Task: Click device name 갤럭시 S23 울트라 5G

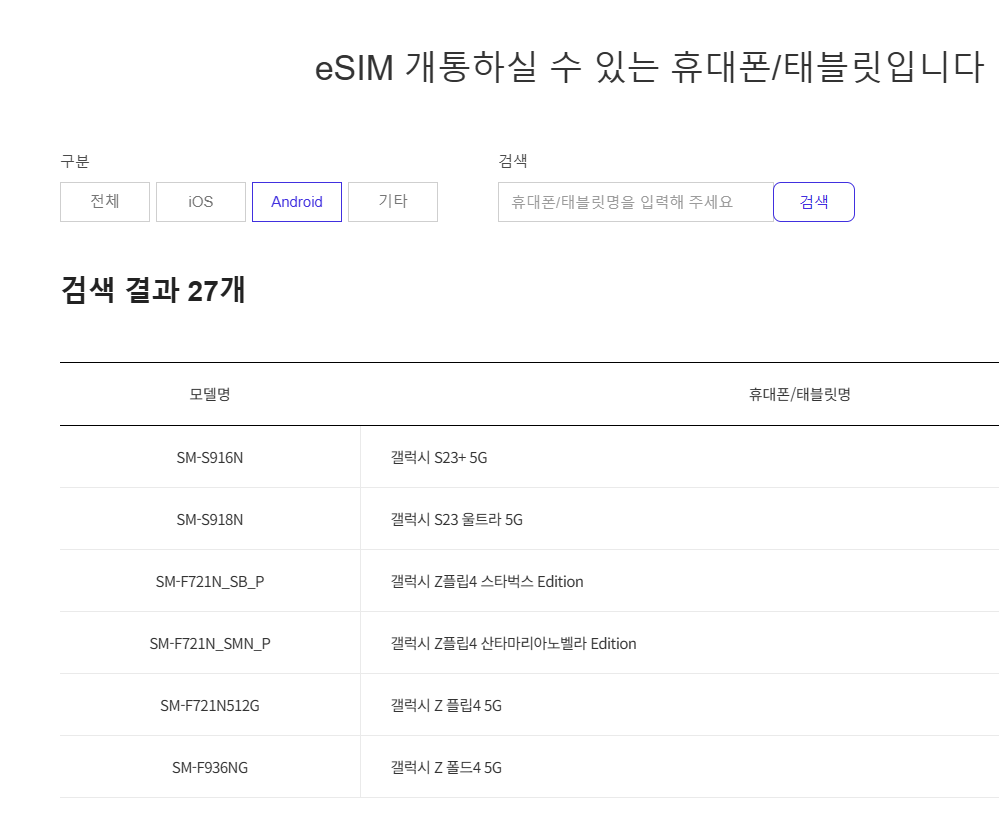Action: [457, 519]
